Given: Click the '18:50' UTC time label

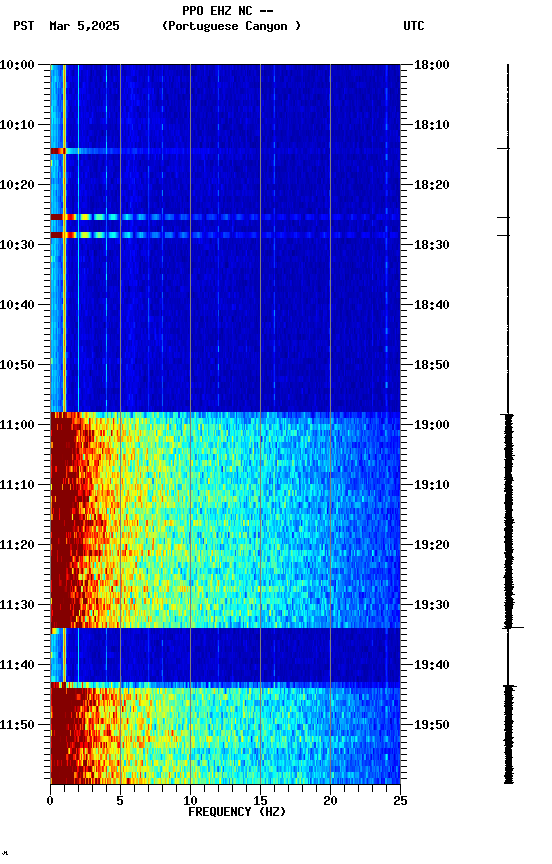Looking at the screenshot, I should pyautogui.click(x=432, y=365).
